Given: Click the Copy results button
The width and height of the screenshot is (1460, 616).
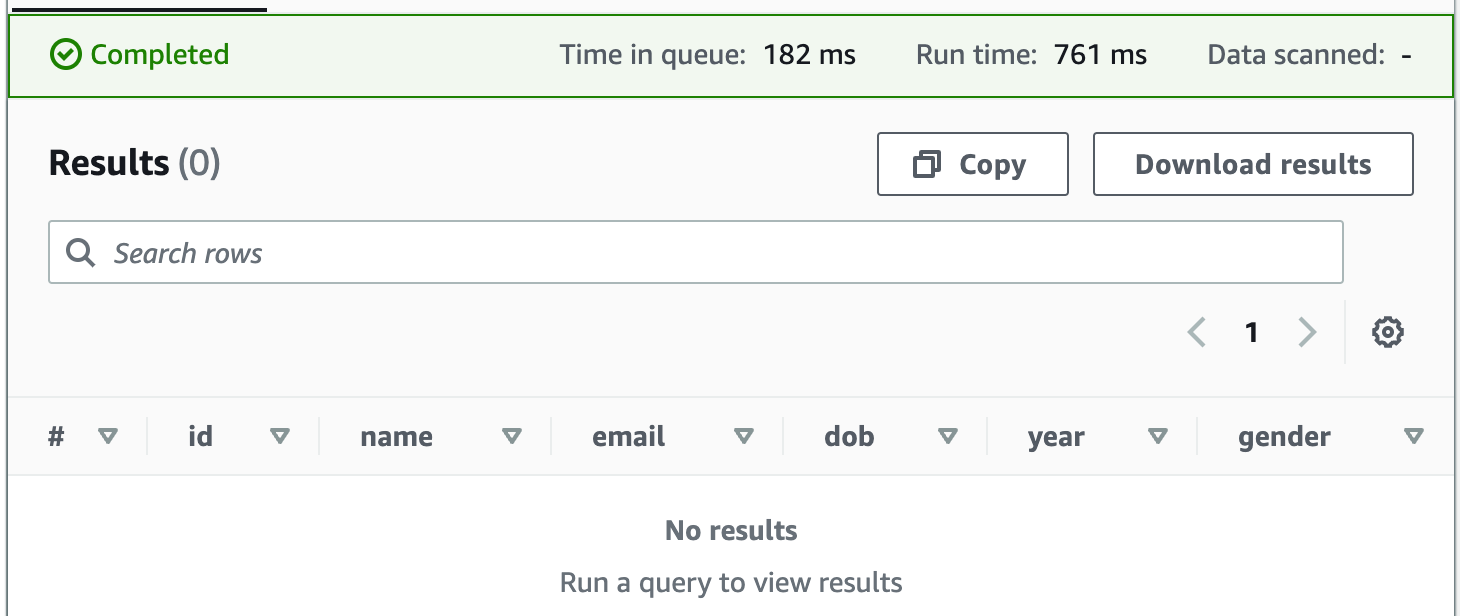Looking at the screenshot, I should [x=972, y=164].
